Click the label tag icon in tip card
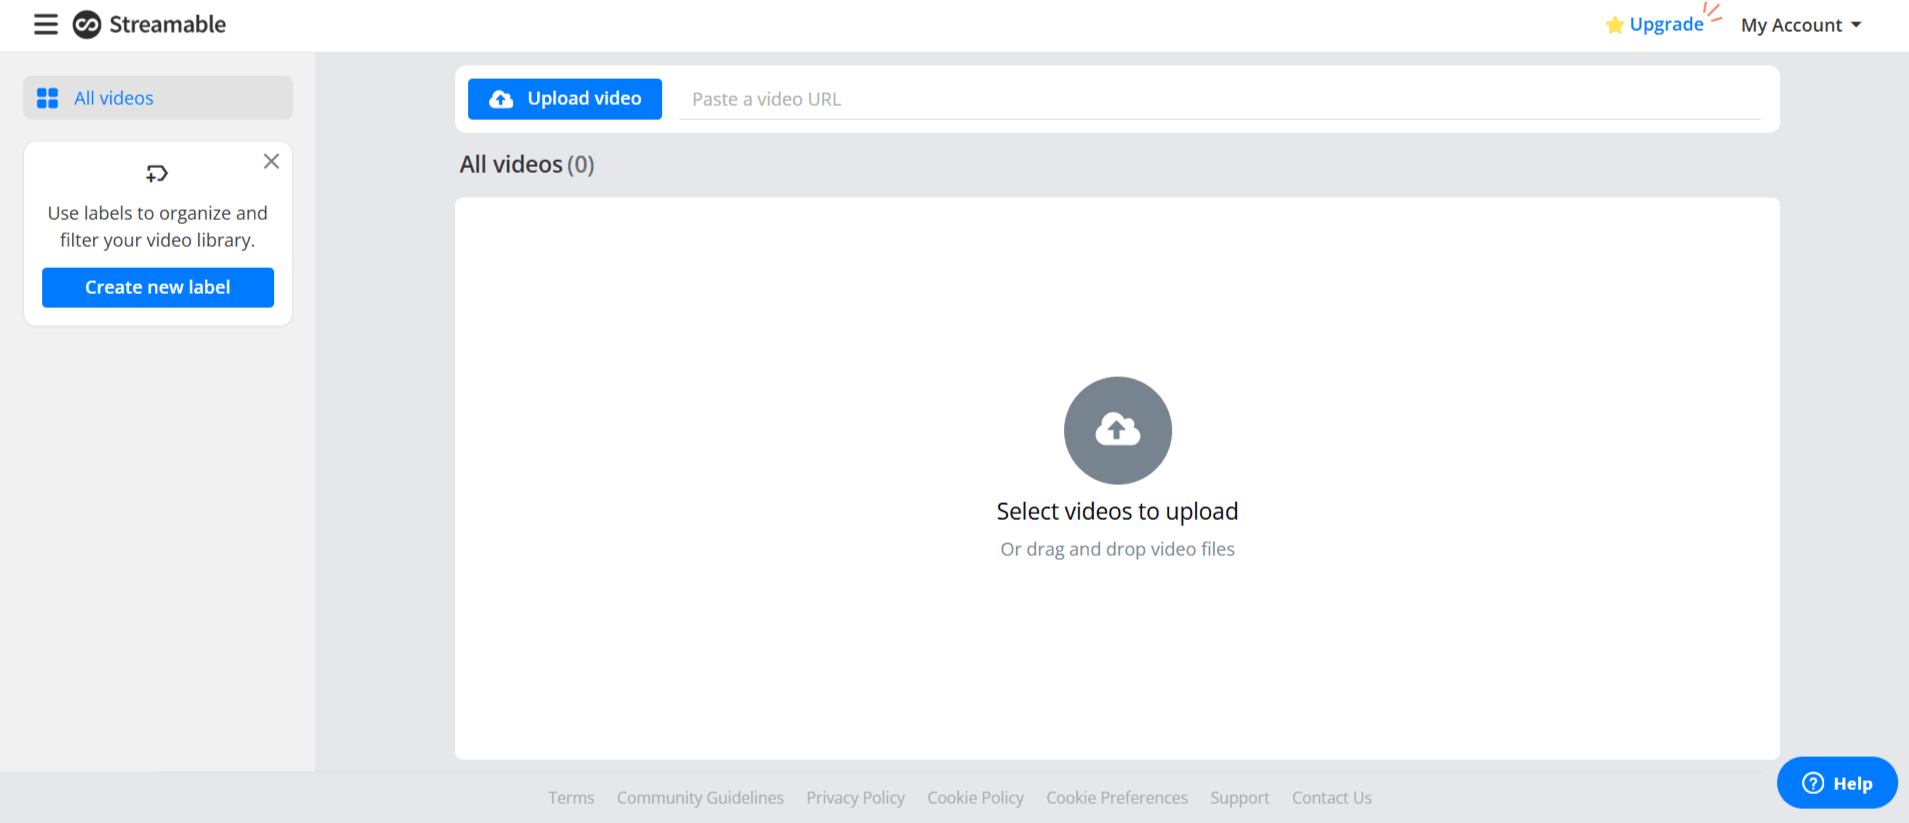This screenshot has width=1909, height=823. [157, 173]
